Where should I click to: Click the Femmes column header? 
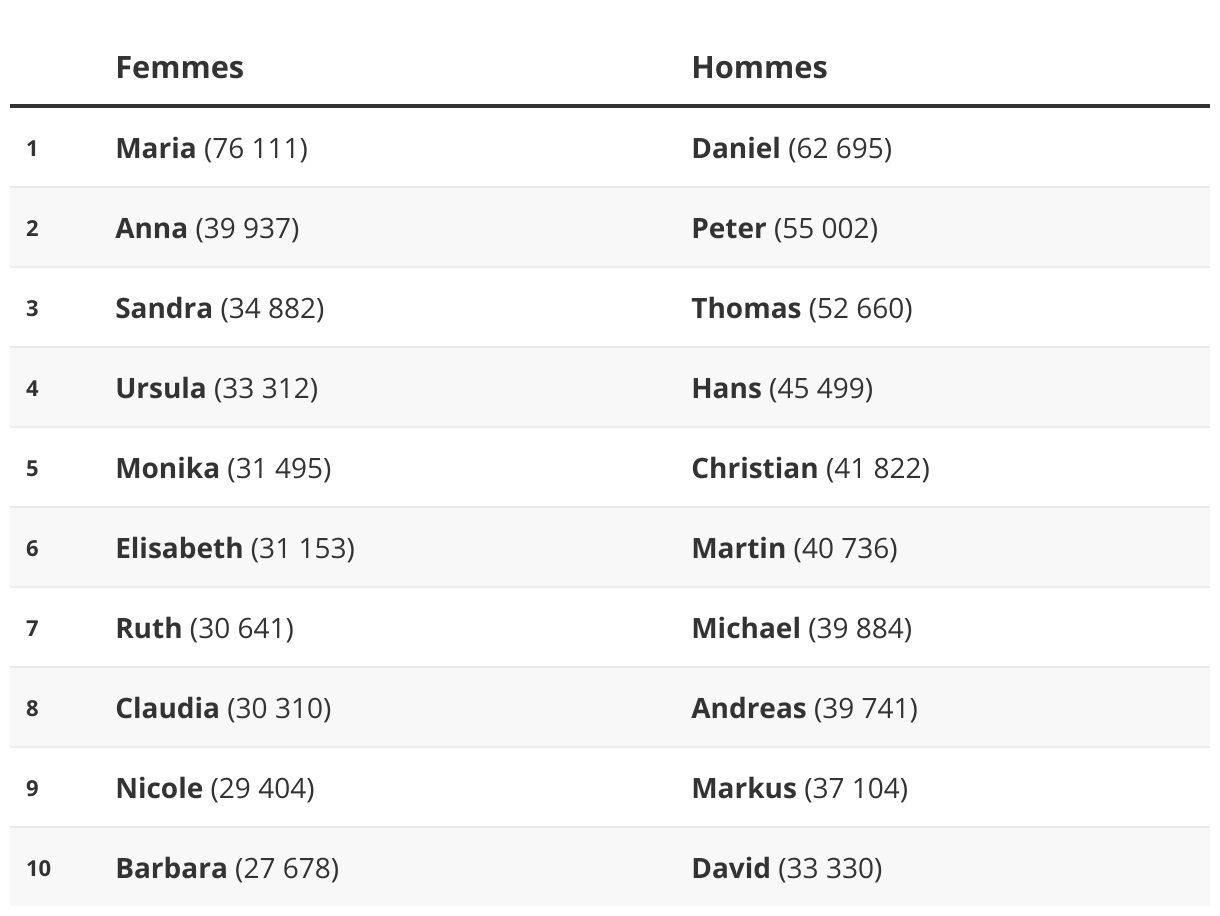click(x=179, y=67)
